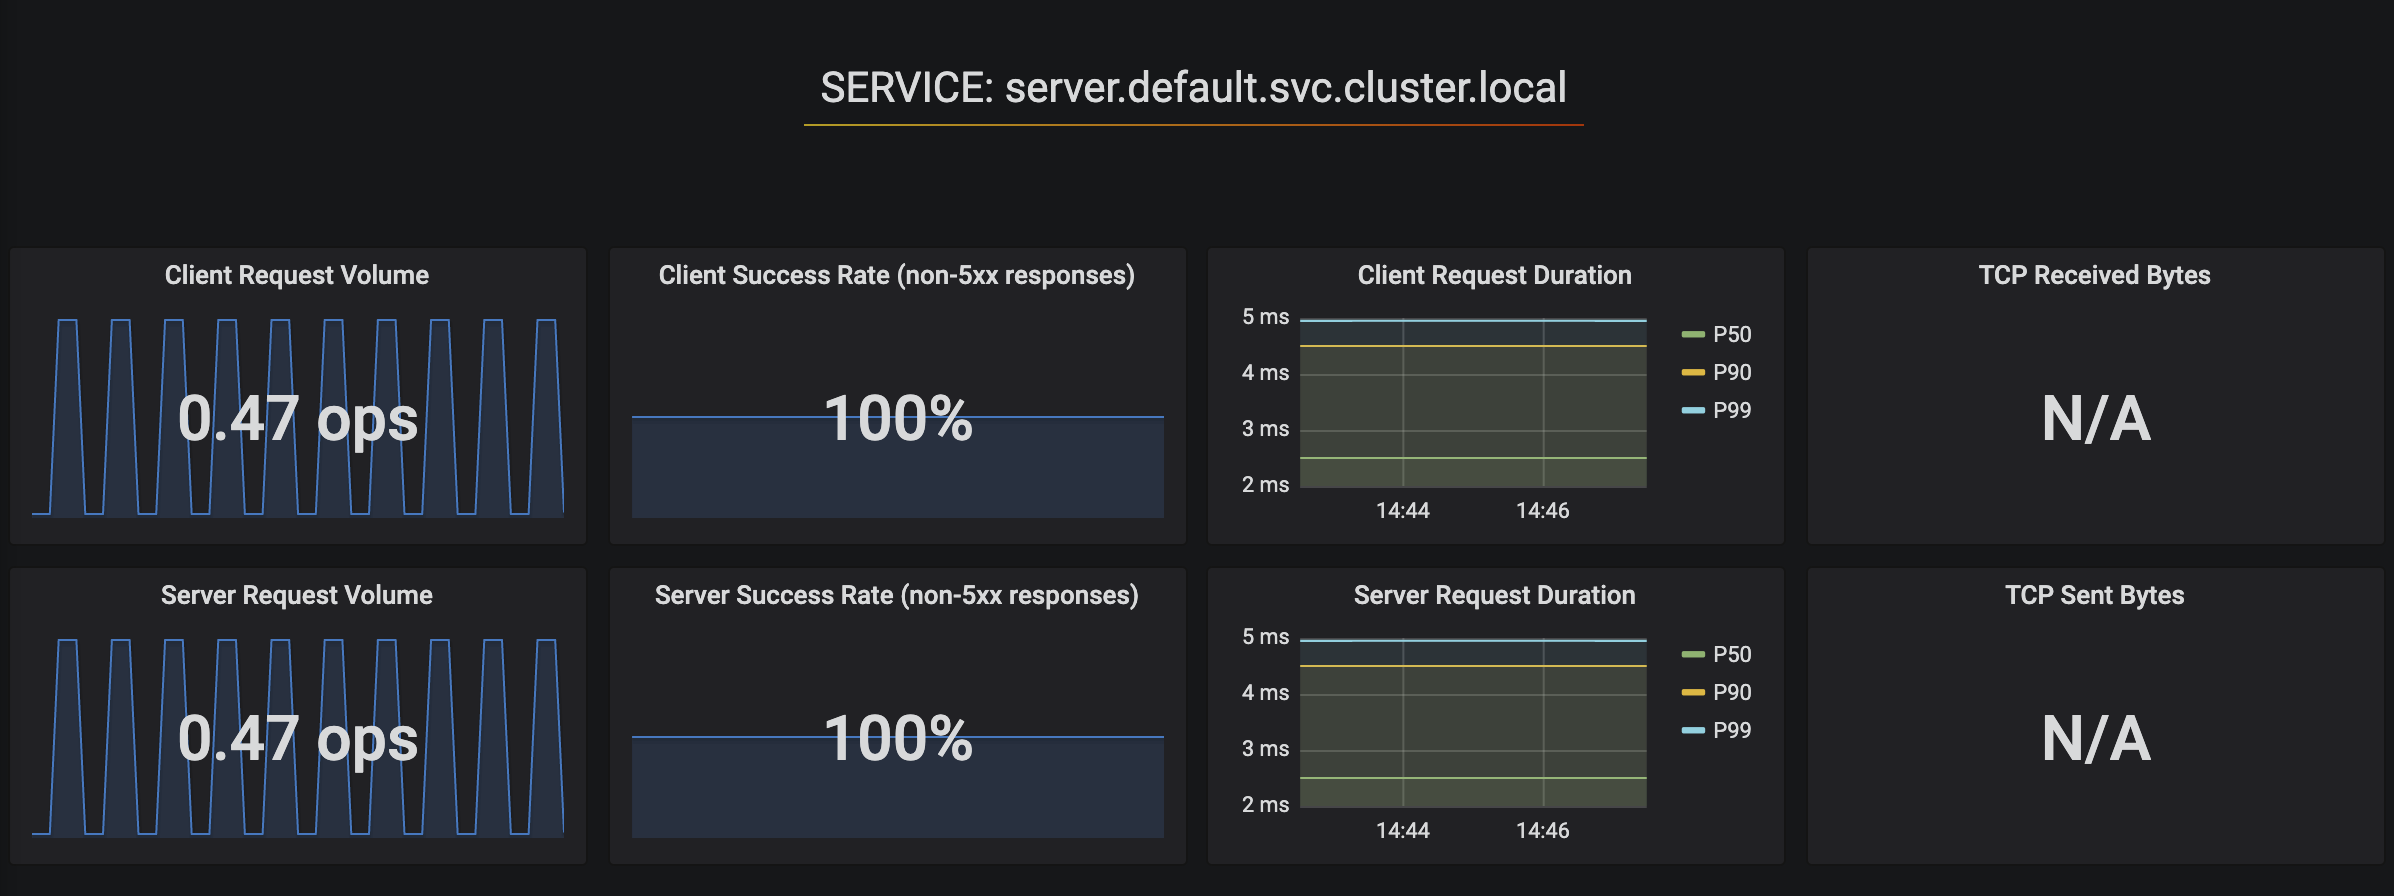Click 14:46 time label in Client Request Duration
2394x896 pixels.
(x=1543, y=511)
